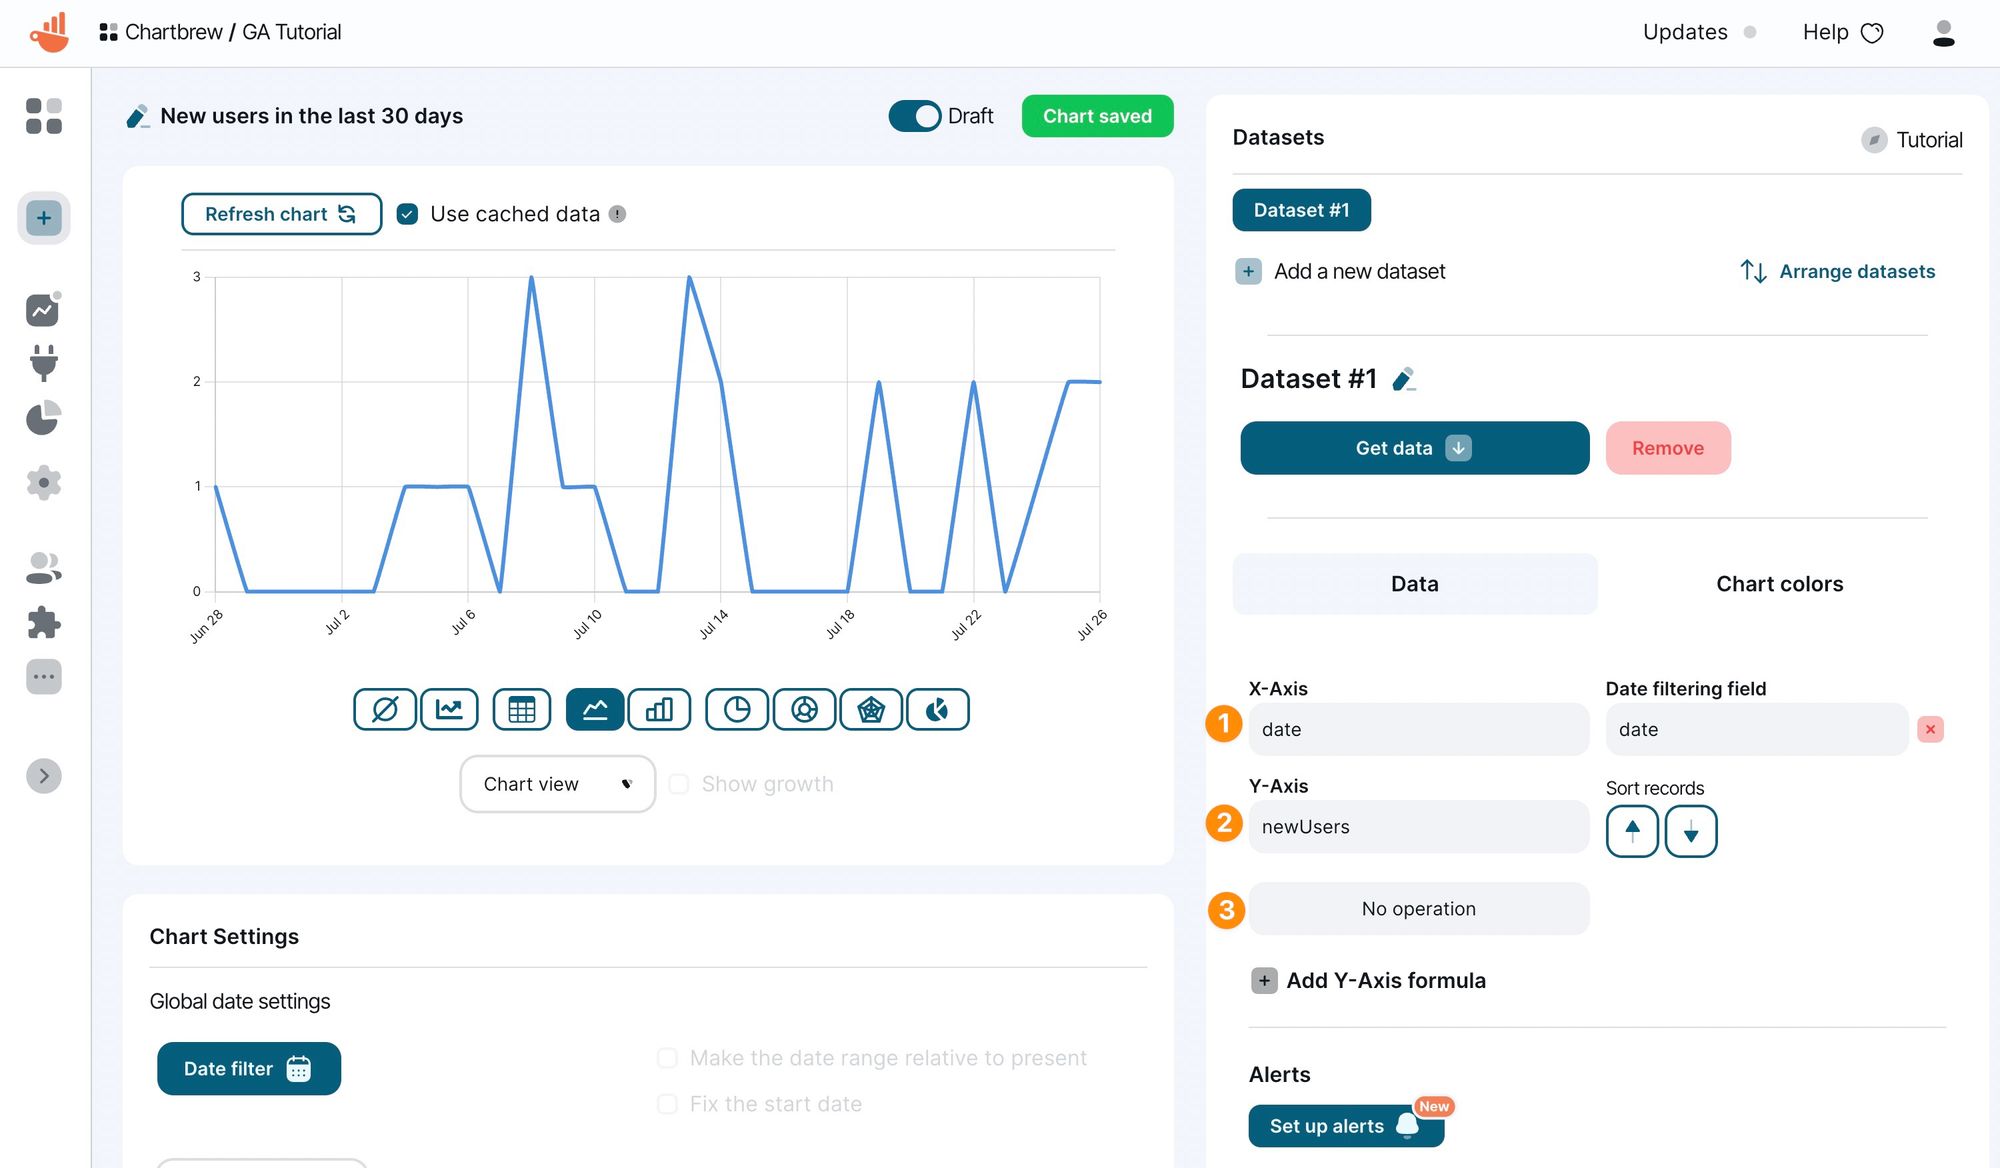Select the gauge chart icon
This screenshot has height=1168, width=2000.
click(x=938, y=709)
